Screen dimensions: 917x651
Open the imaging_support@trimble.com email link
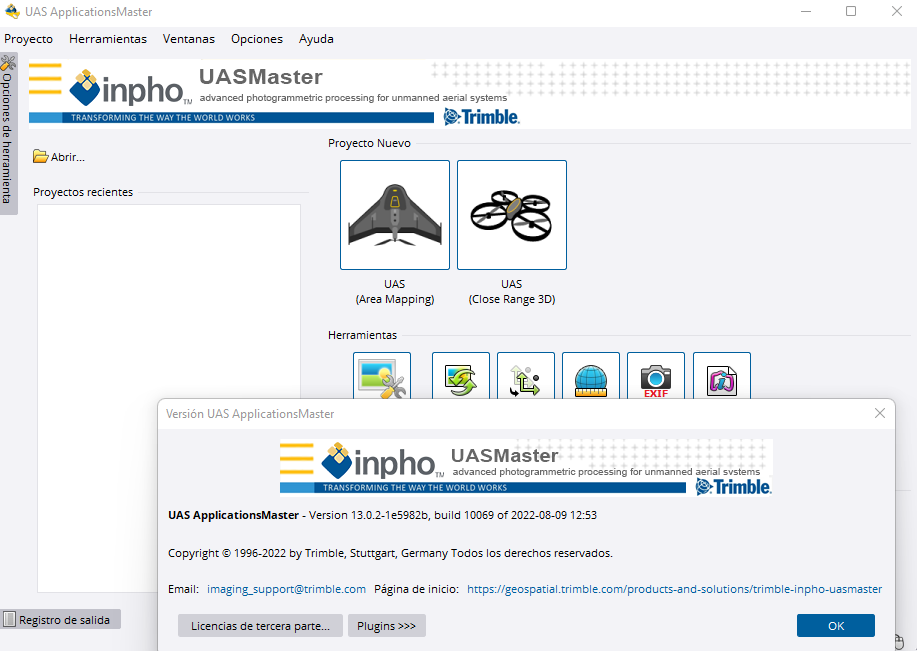(x=287, y=589)
